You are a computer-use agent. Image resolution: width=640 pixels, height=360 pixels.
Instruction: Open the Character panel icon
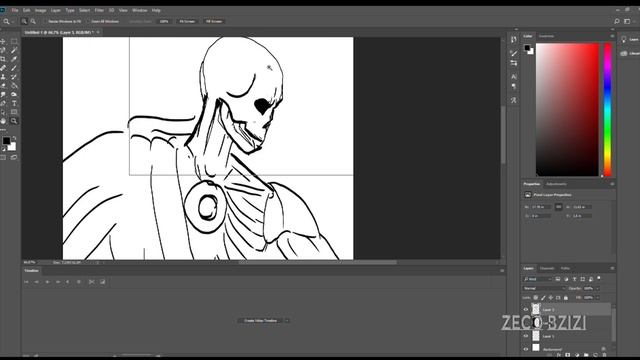click(513, 77)
